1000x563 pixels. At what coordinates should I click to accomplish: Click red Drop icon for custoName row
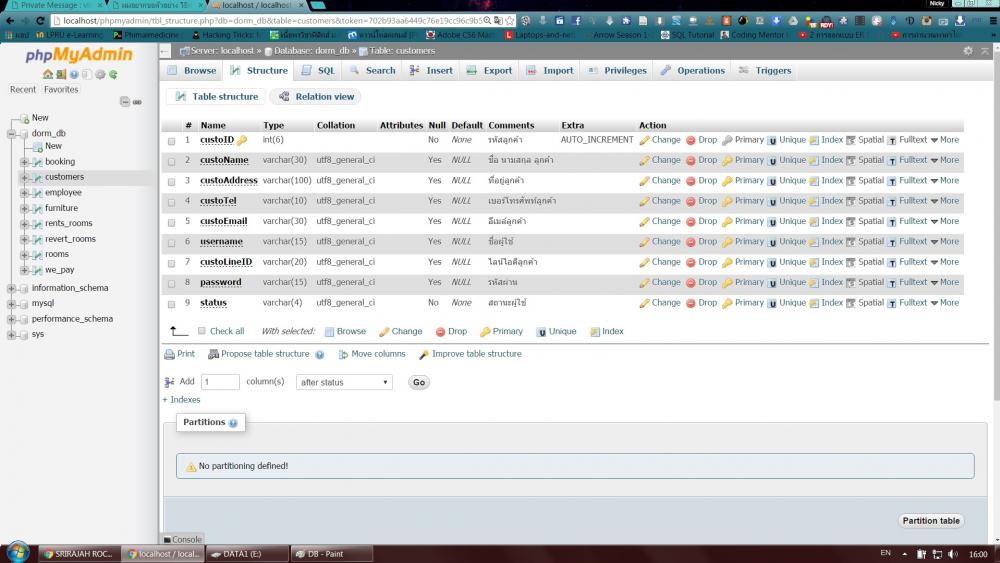691,161
